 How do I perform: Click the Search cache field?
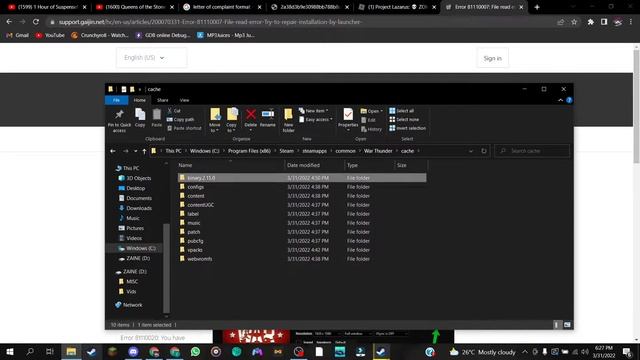(532, 151)
